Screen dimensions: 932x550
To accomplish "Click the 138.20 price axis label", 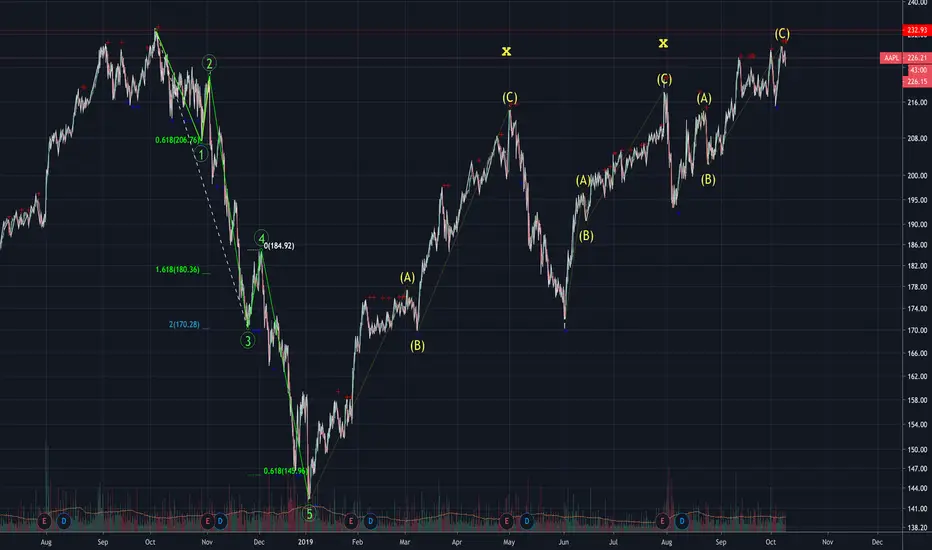I will (x=917, y=527).
